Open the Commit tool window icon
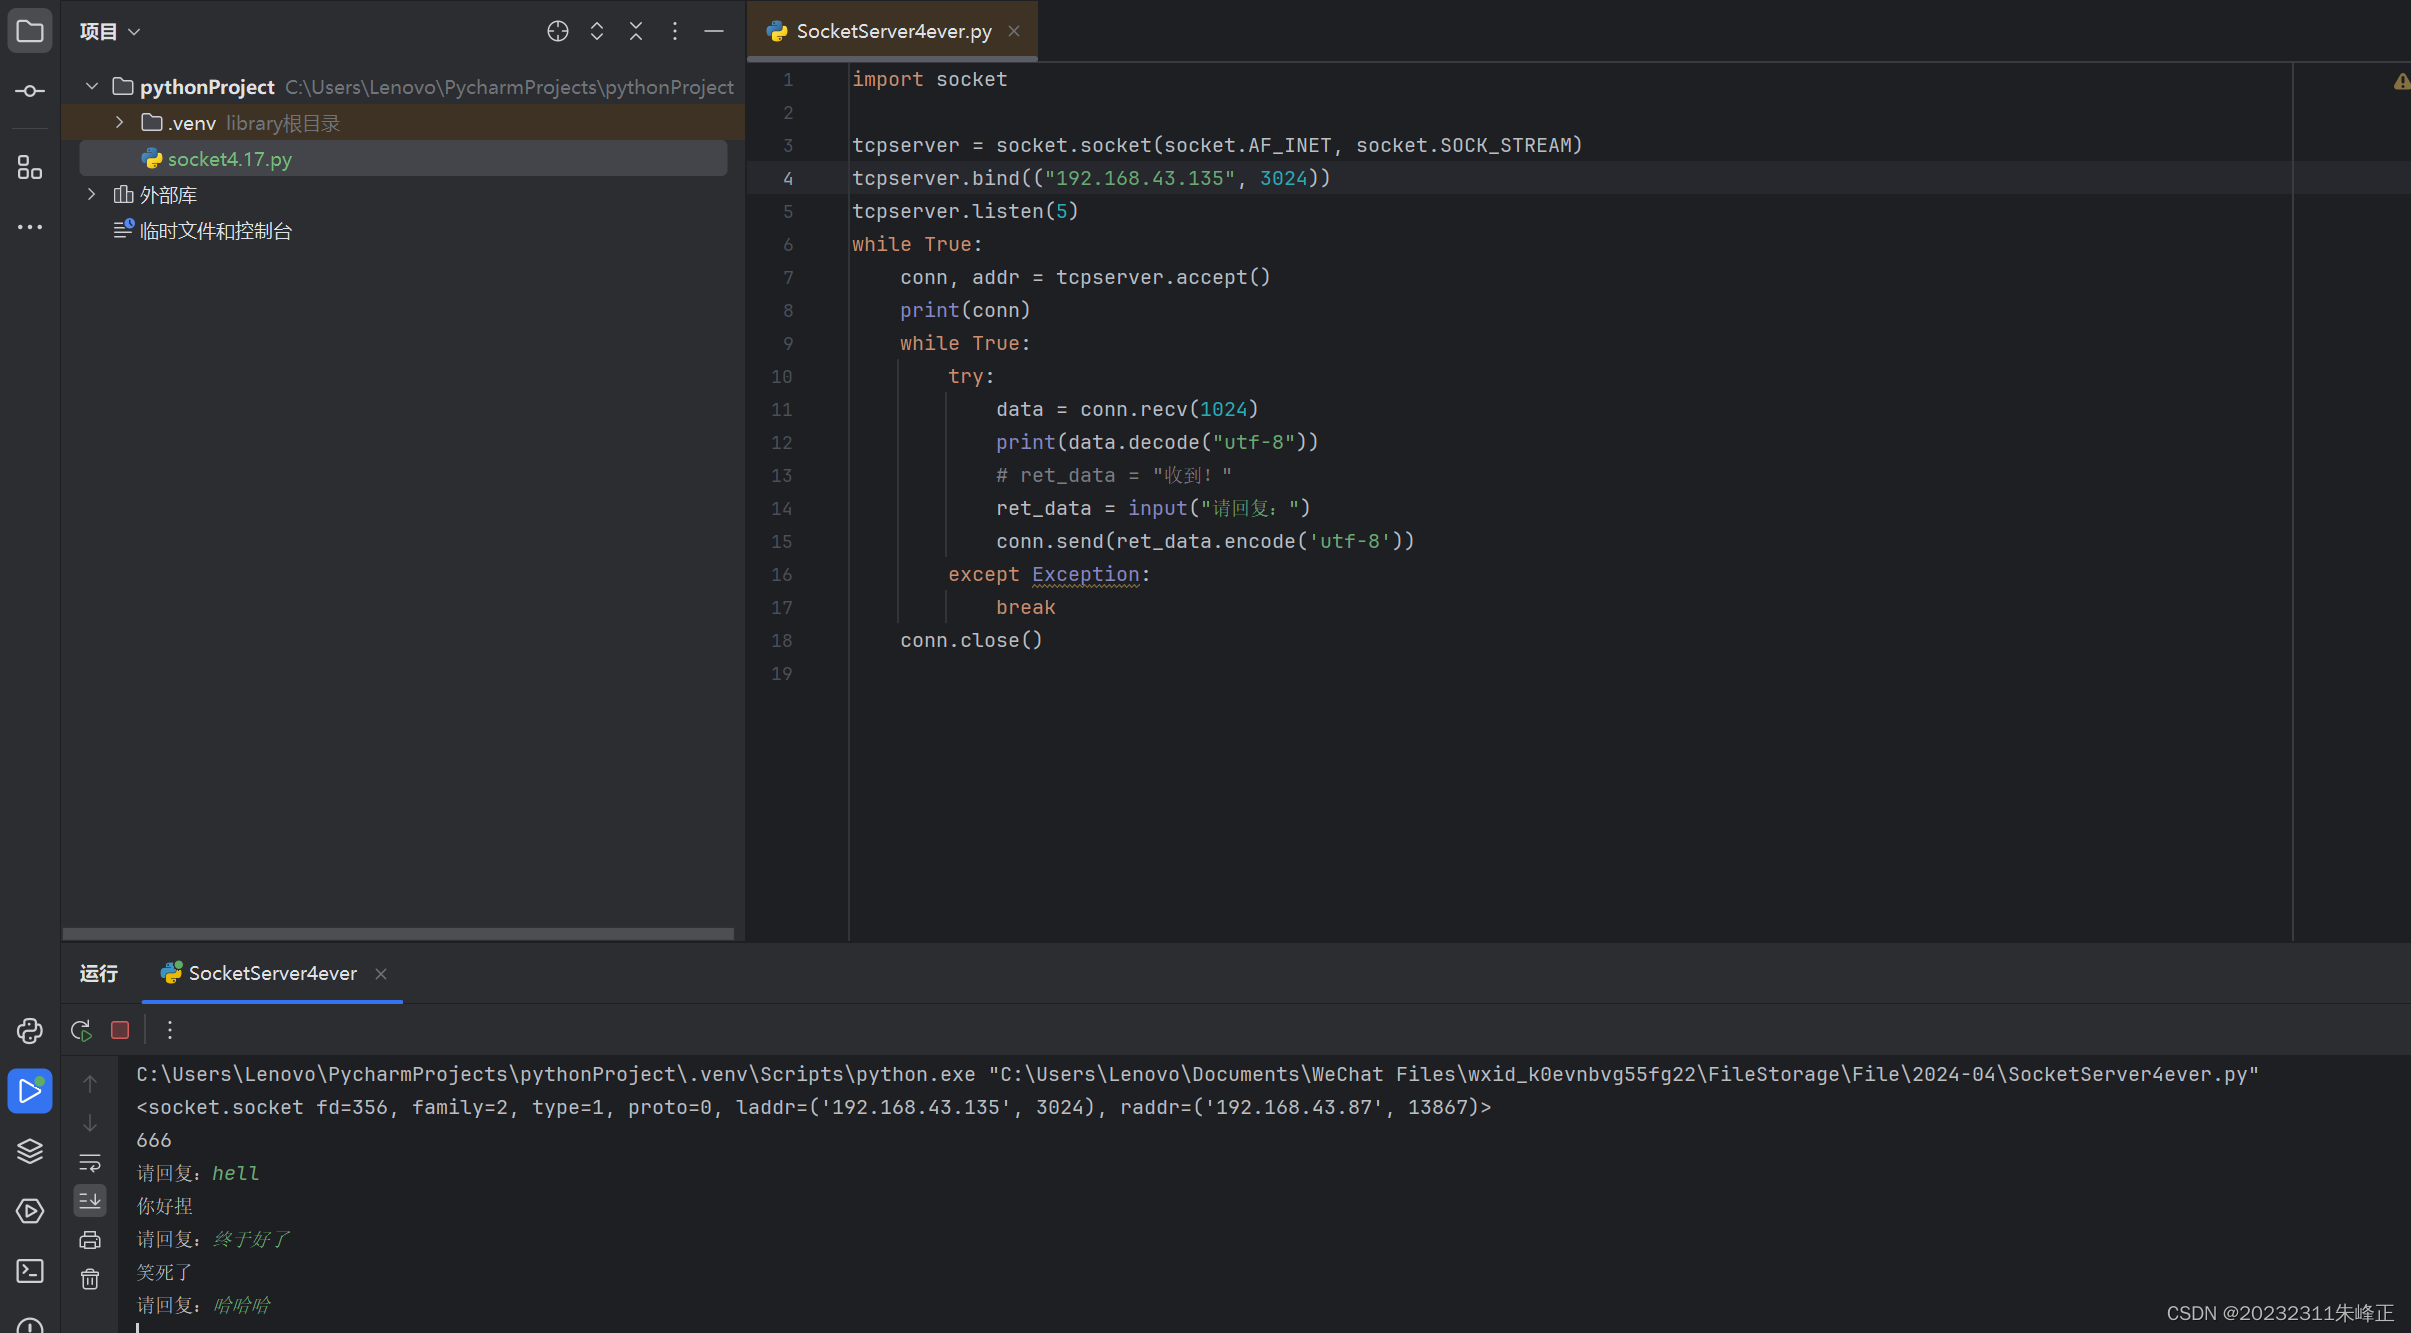The height and width of the screenshot is (1333, 2411). (30, 91)
